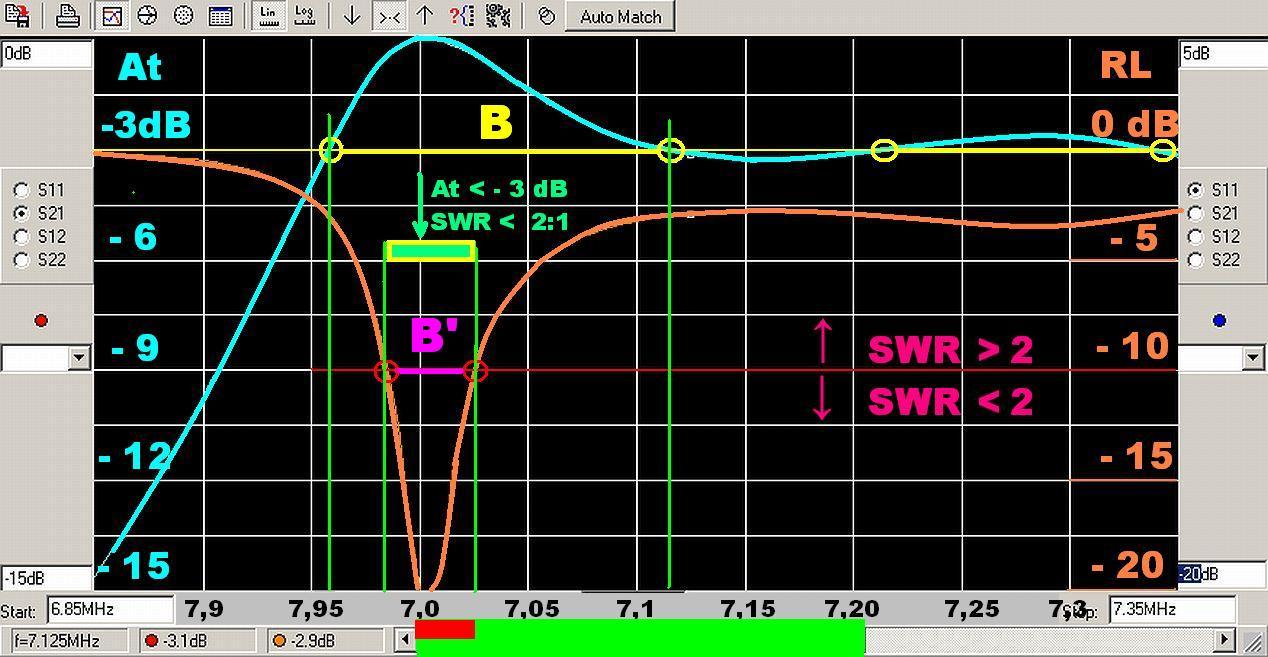This screenshot has width=1268, height=657.
Task: Expand the right side dropdown arrow
Action: [1253, 358]
